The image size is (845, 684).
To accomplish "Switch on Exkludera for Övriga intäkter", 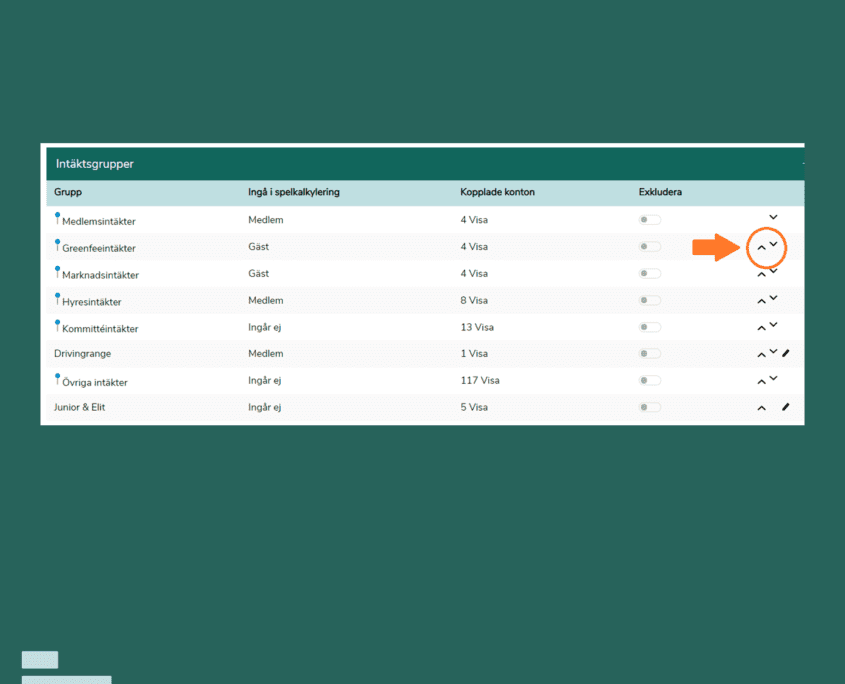I will pos(650,381).
